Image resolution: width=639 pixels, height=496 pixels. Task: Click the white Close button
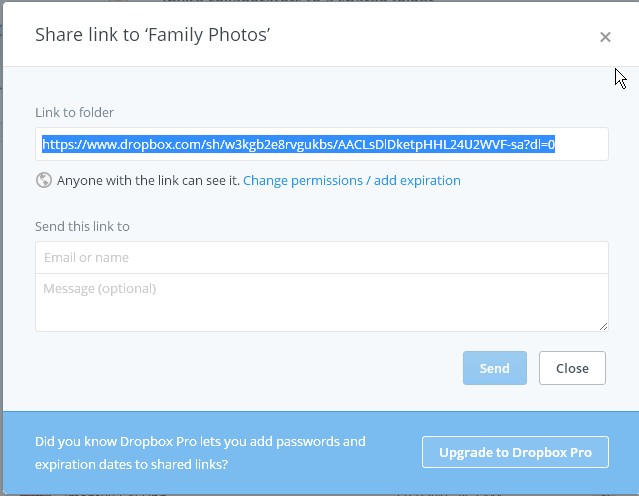coord(572,368)
